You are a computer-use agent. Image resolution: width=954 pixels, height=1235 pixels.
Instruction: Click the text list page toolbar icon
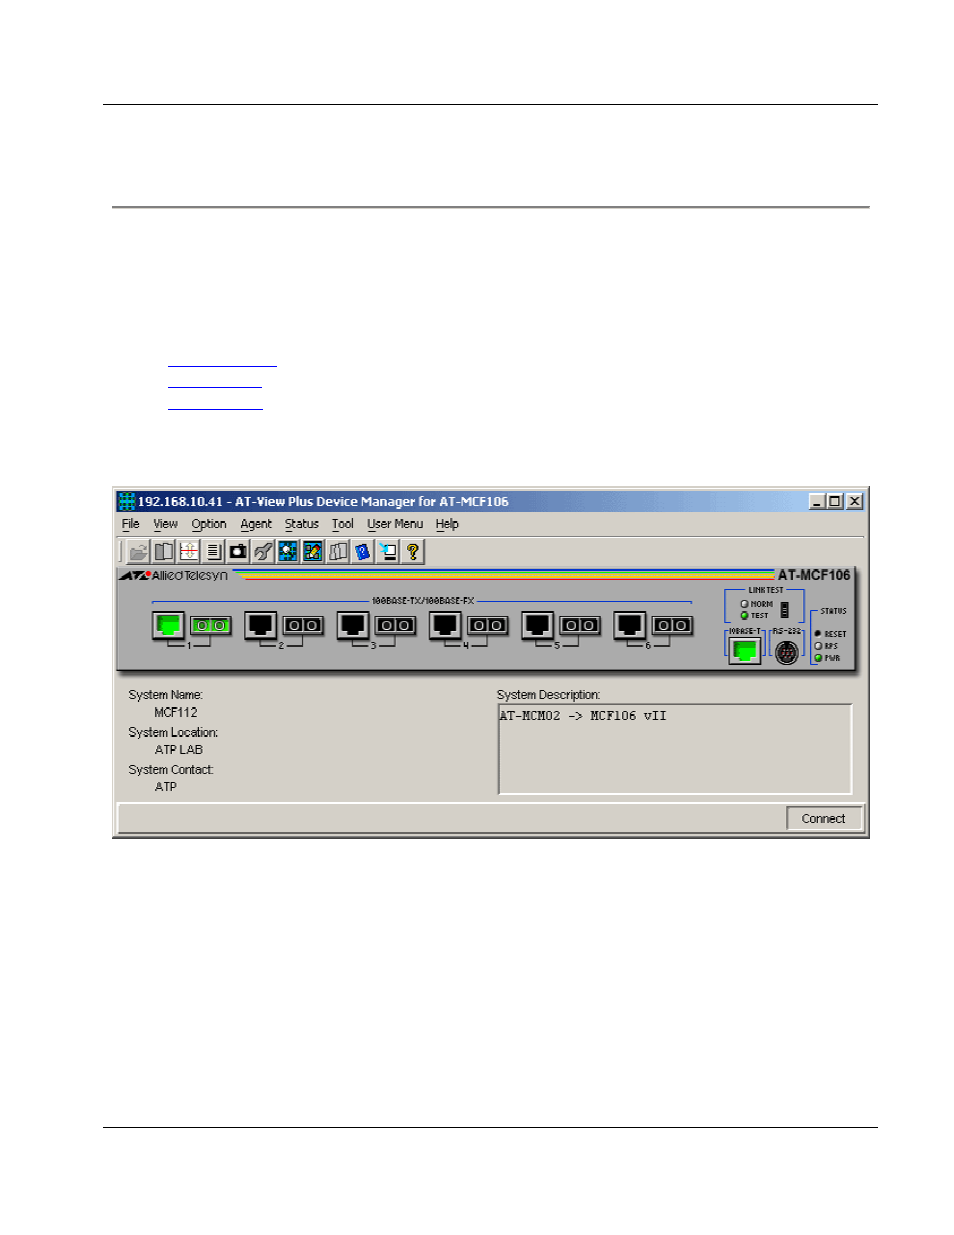pos(213,551)
